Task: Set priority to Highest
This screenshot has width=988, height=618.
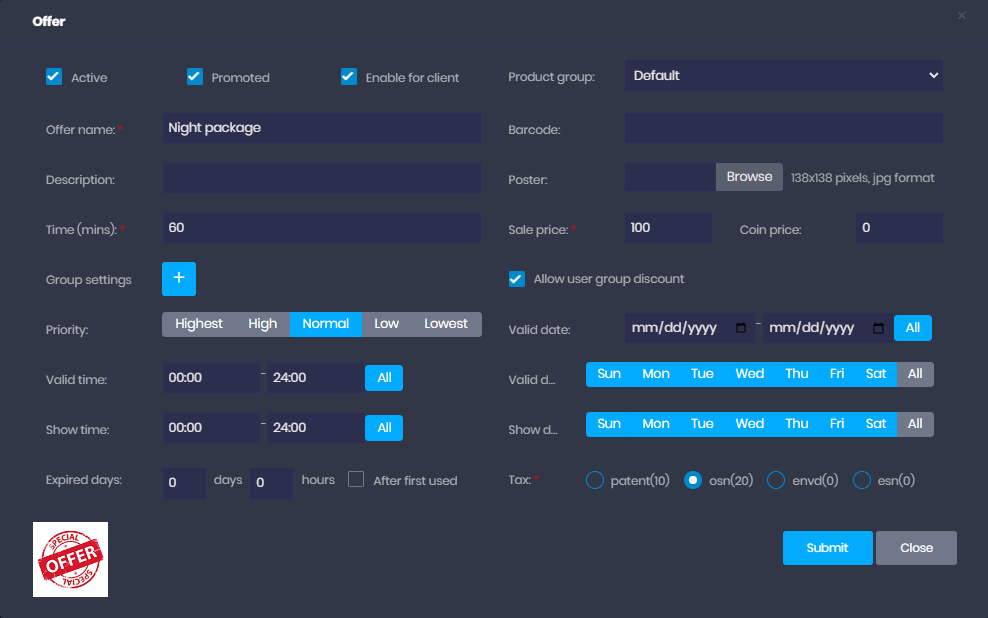Action: tap(199, 324)
